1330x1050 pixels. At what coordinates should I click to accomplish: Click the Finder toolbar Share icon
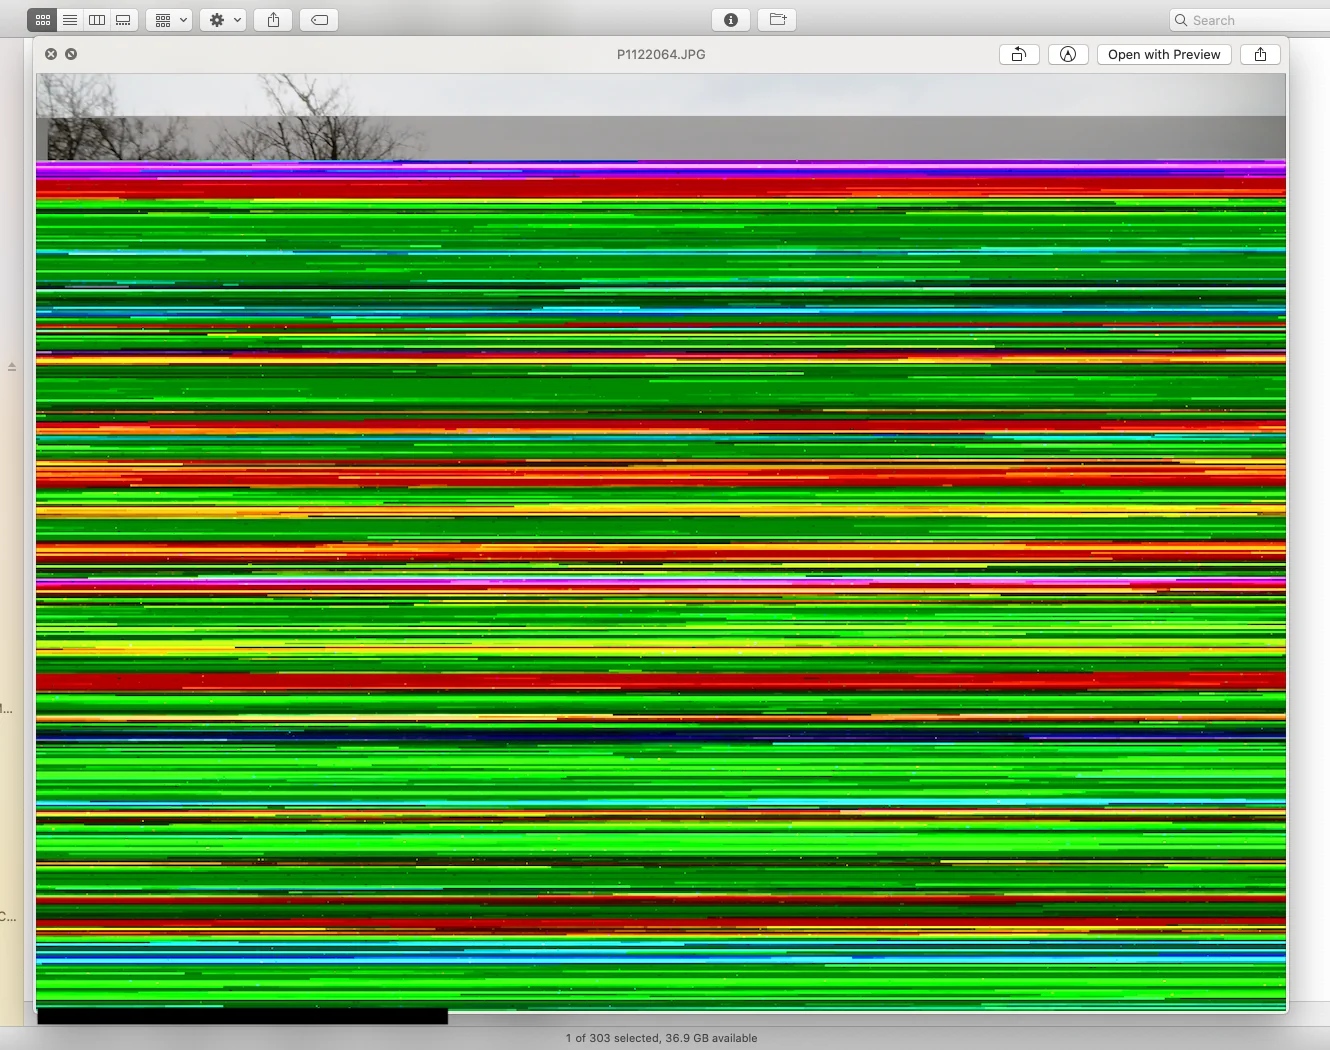(273, 20)
